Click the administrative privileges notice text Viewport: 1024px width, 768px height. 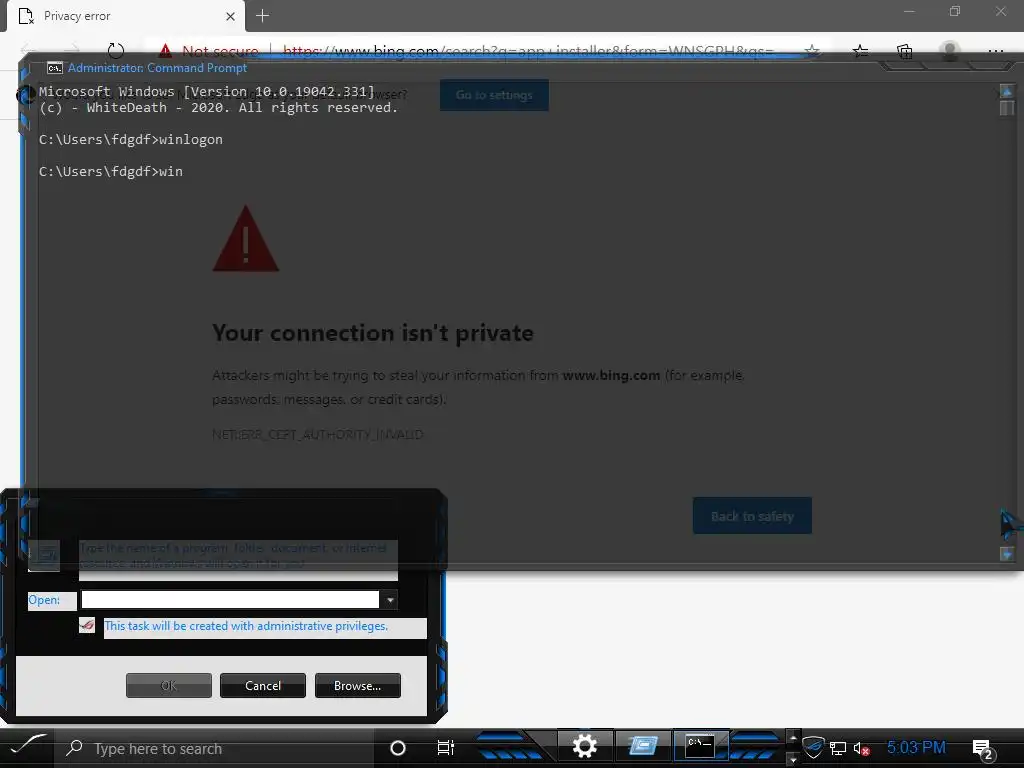(246, 626)
